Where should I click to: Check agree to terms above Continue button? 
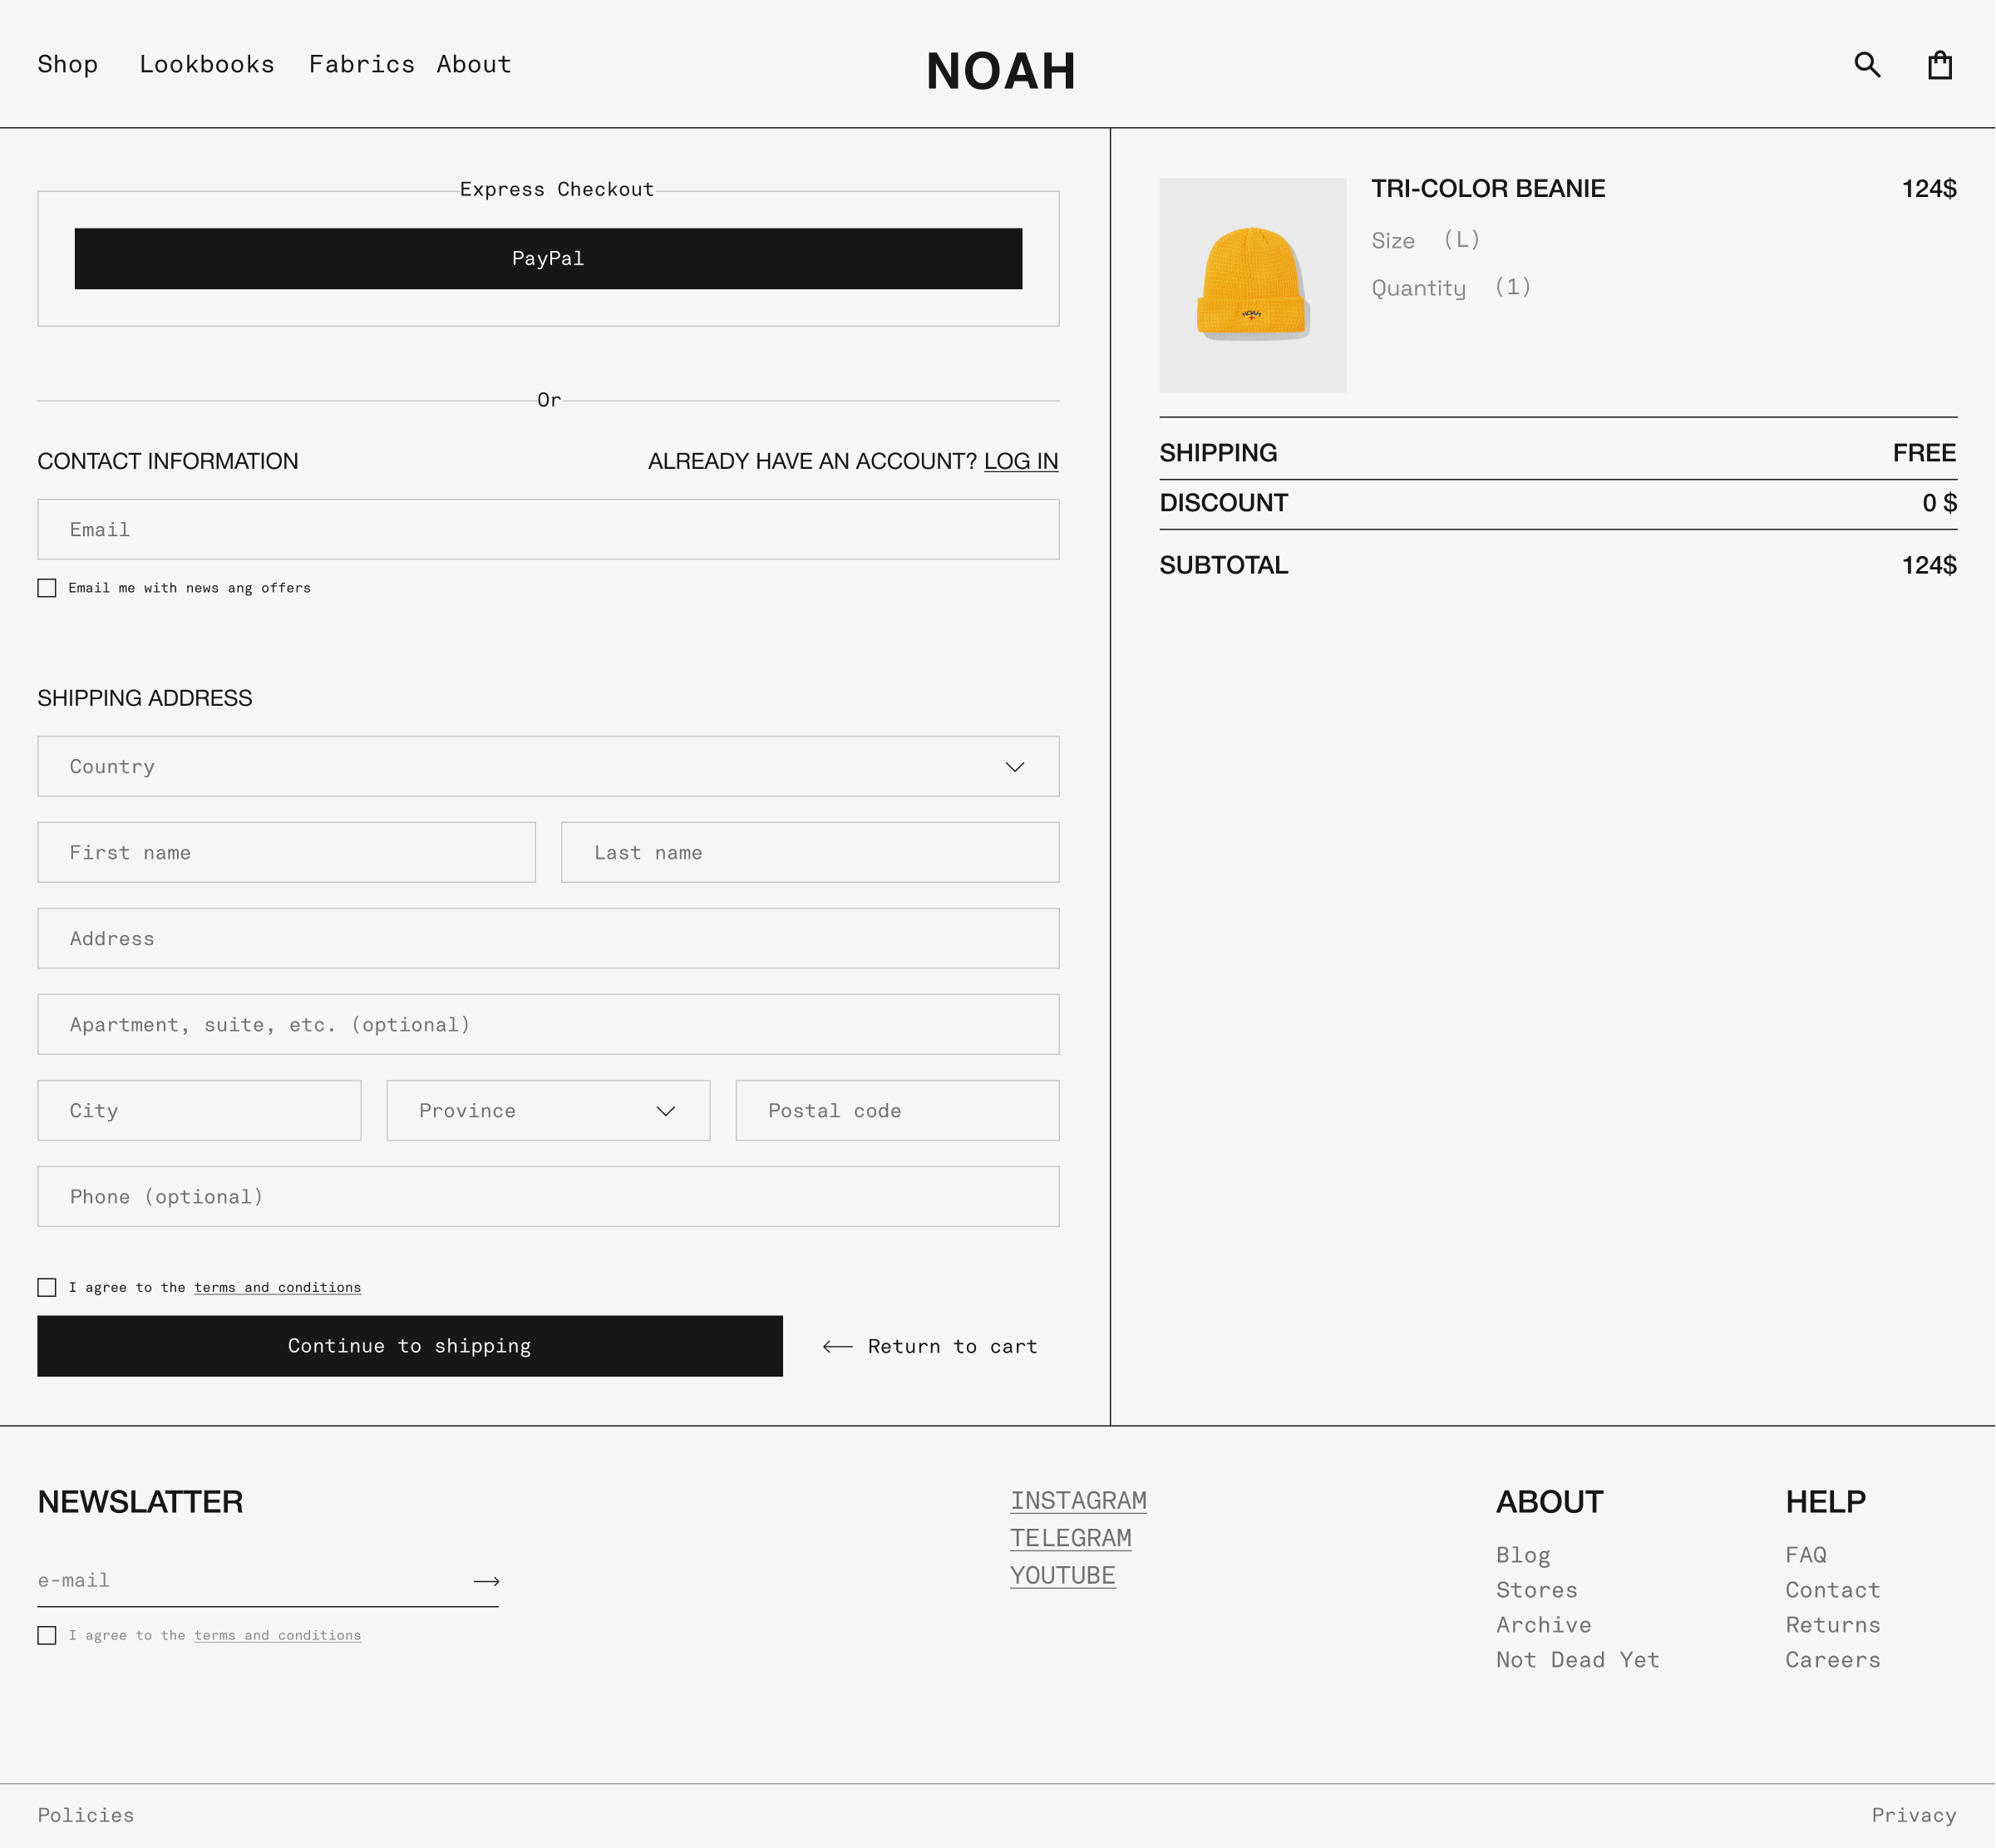point(47,1287)
